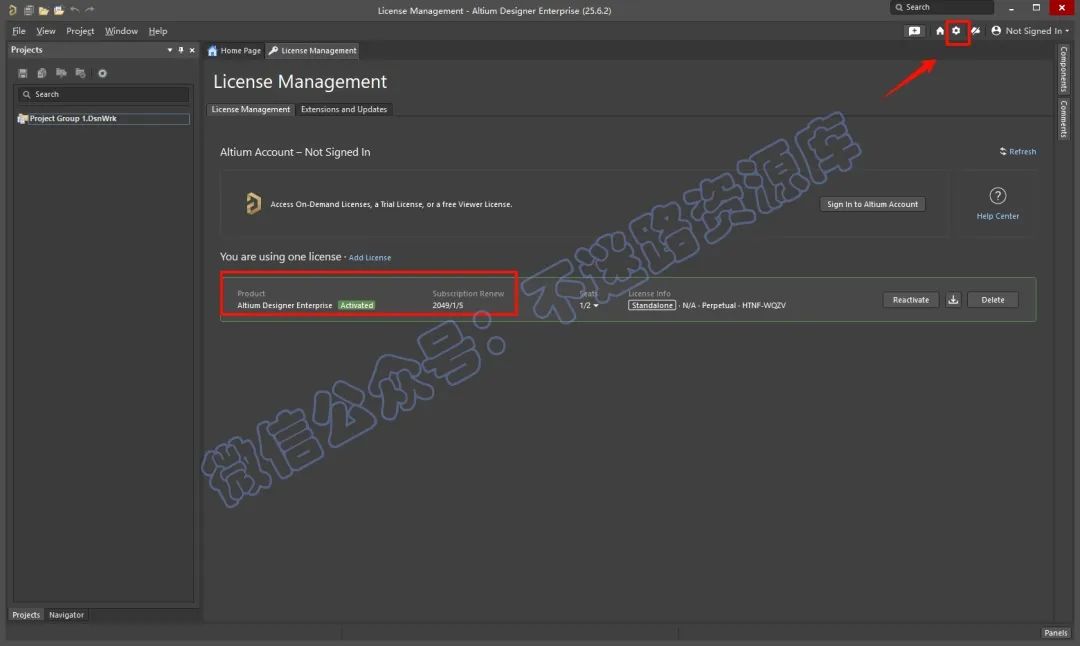The height and width of the screenshot is (646, 1080).
Task: Click the undo arrow in the title bar
Action: pyautogui.click(x=74, y=10)
